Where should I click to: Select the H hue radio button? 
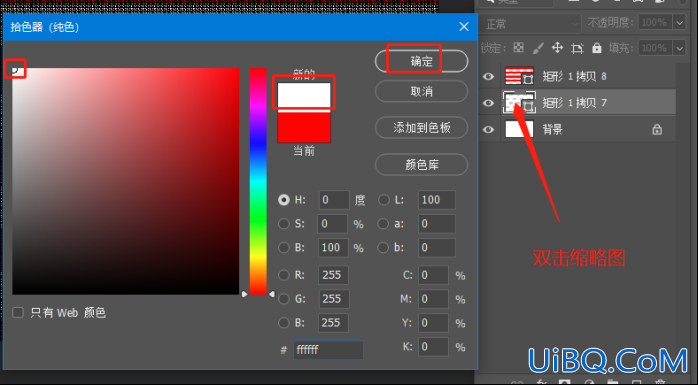[284, 200]
